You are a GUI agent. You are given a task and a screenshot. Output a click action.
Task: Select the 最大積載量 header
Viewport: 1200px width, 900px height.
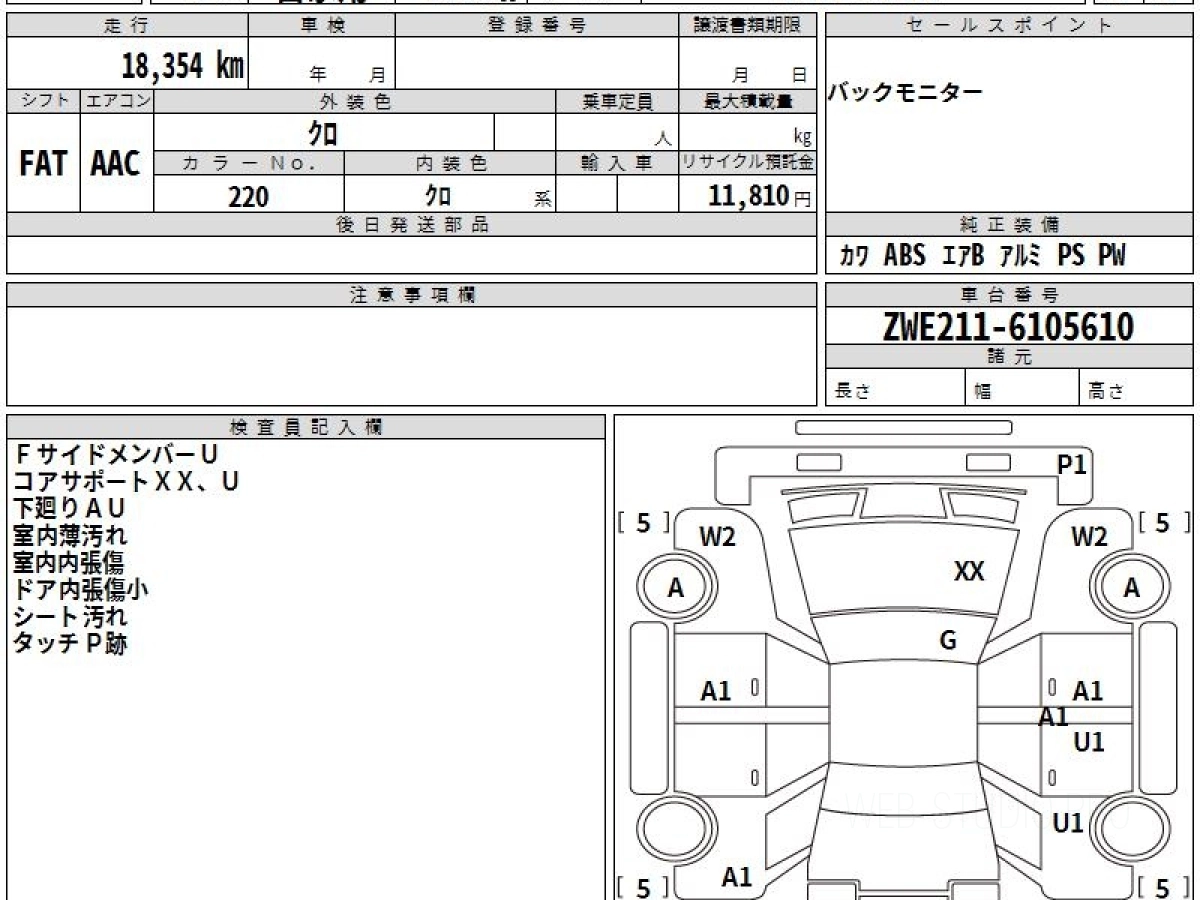(747, 101)
